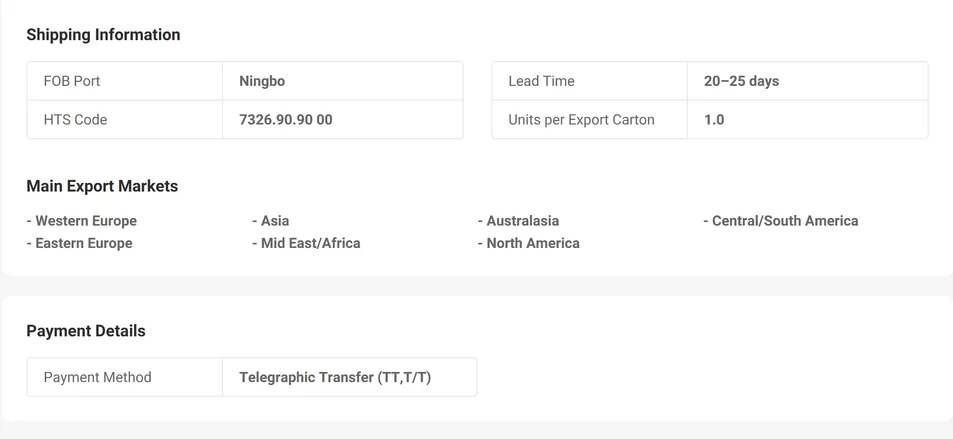
Task: Select the HTS Code label
Action: [x=75, y=120]
